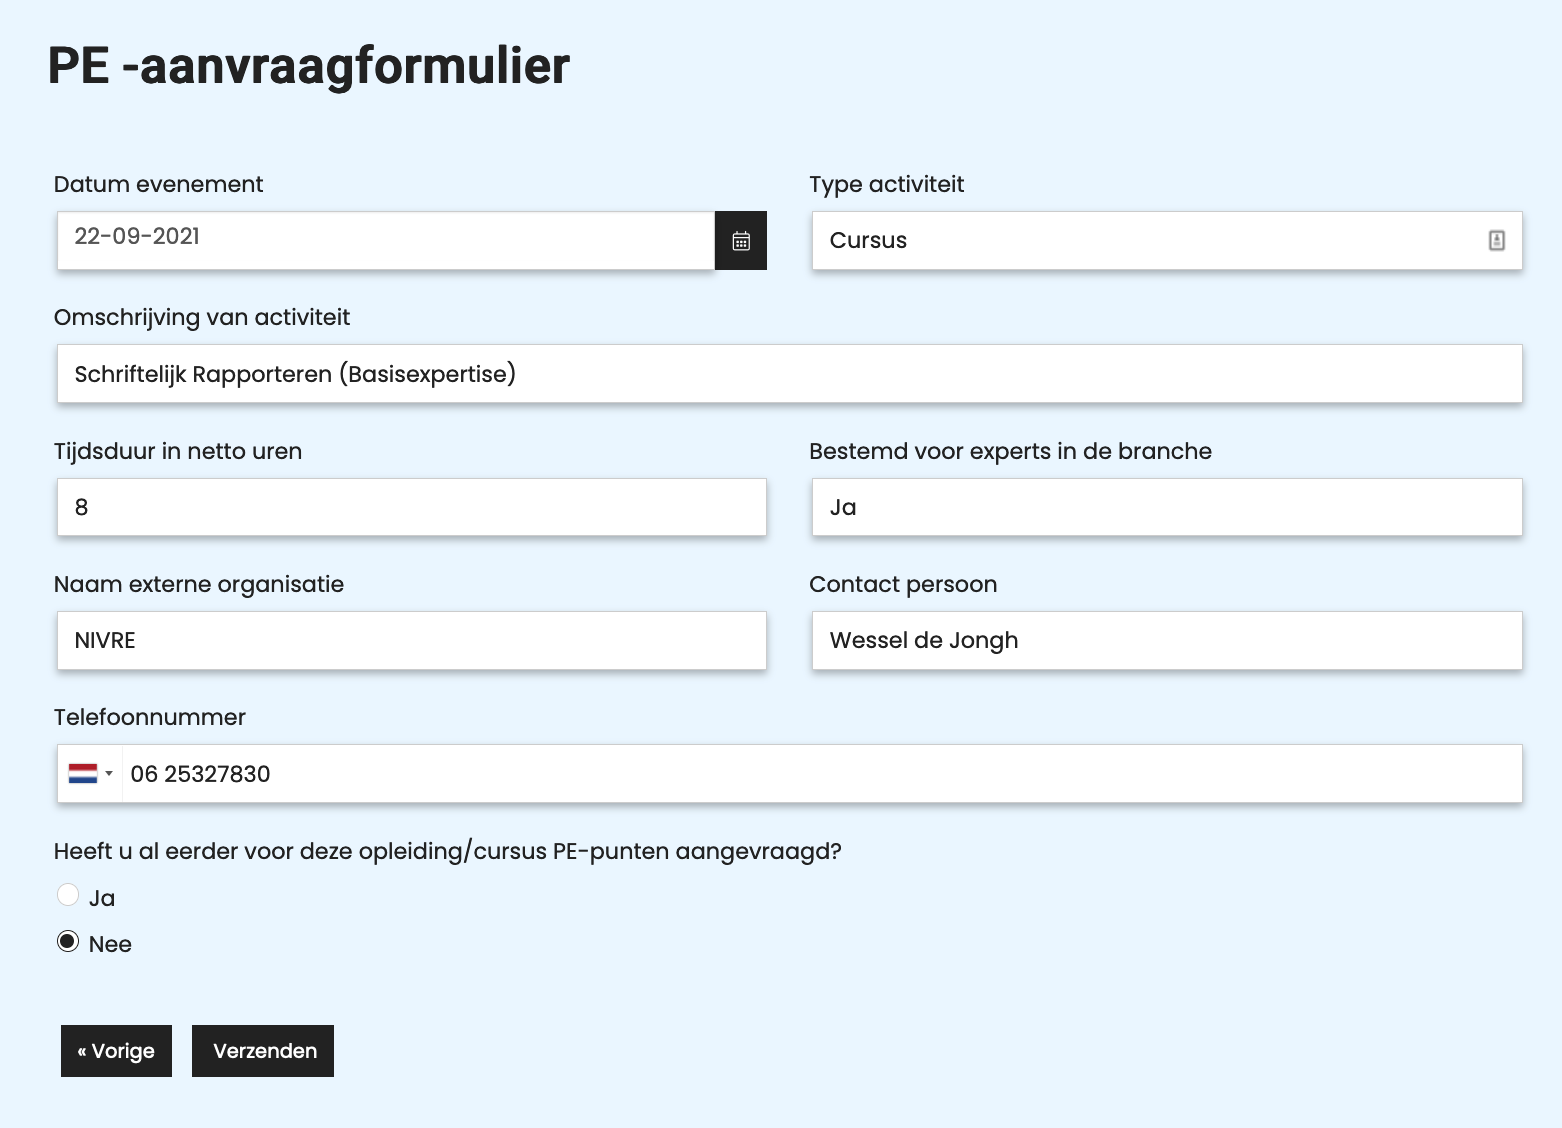The width and height of the screenshot is (1562, 1128).
Task: Click the Dutch flag country selector
Action: coord(83,773)
